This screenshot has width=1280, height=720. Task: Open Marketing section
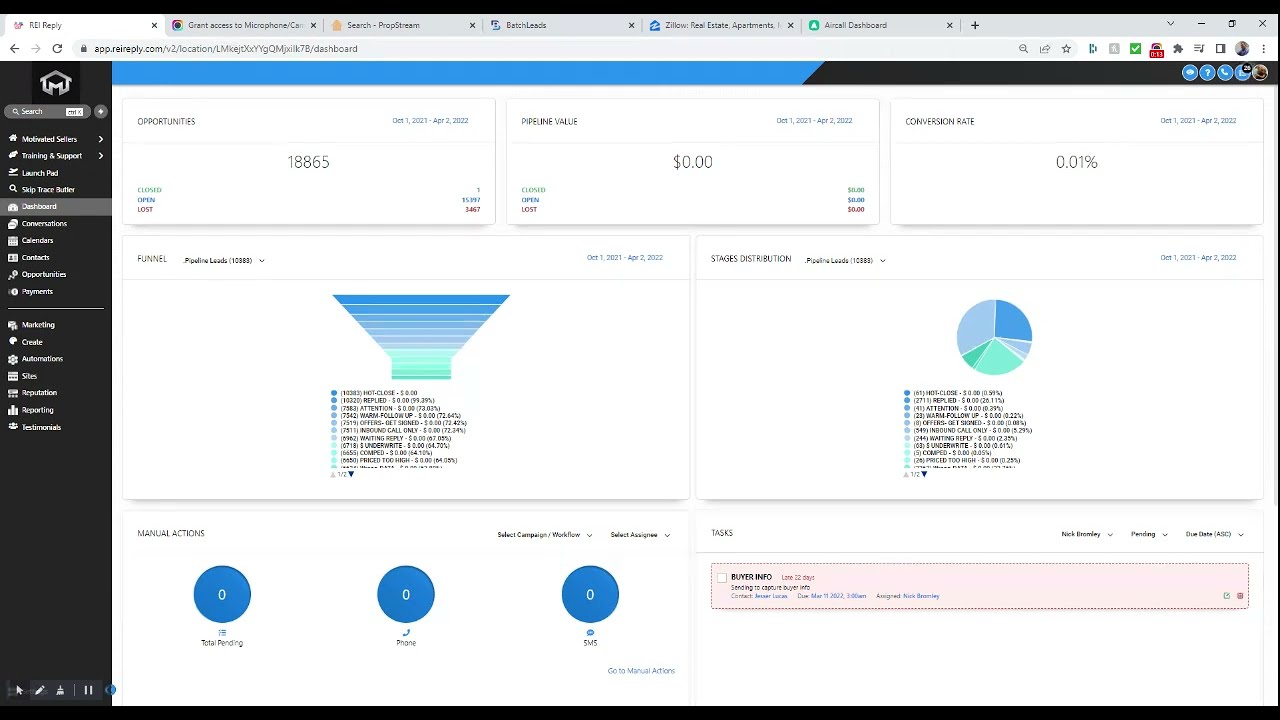pyautogui.click(x=55, y=325)
